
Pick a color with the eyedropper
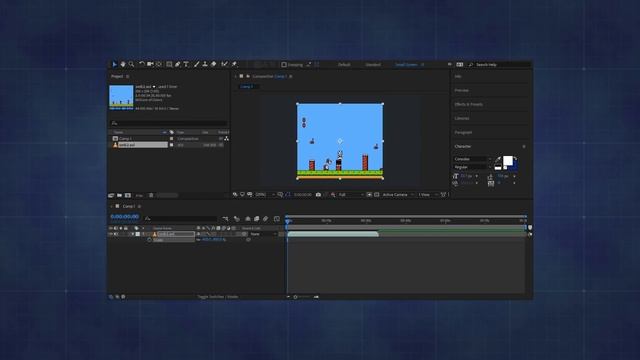click(498, 159)
